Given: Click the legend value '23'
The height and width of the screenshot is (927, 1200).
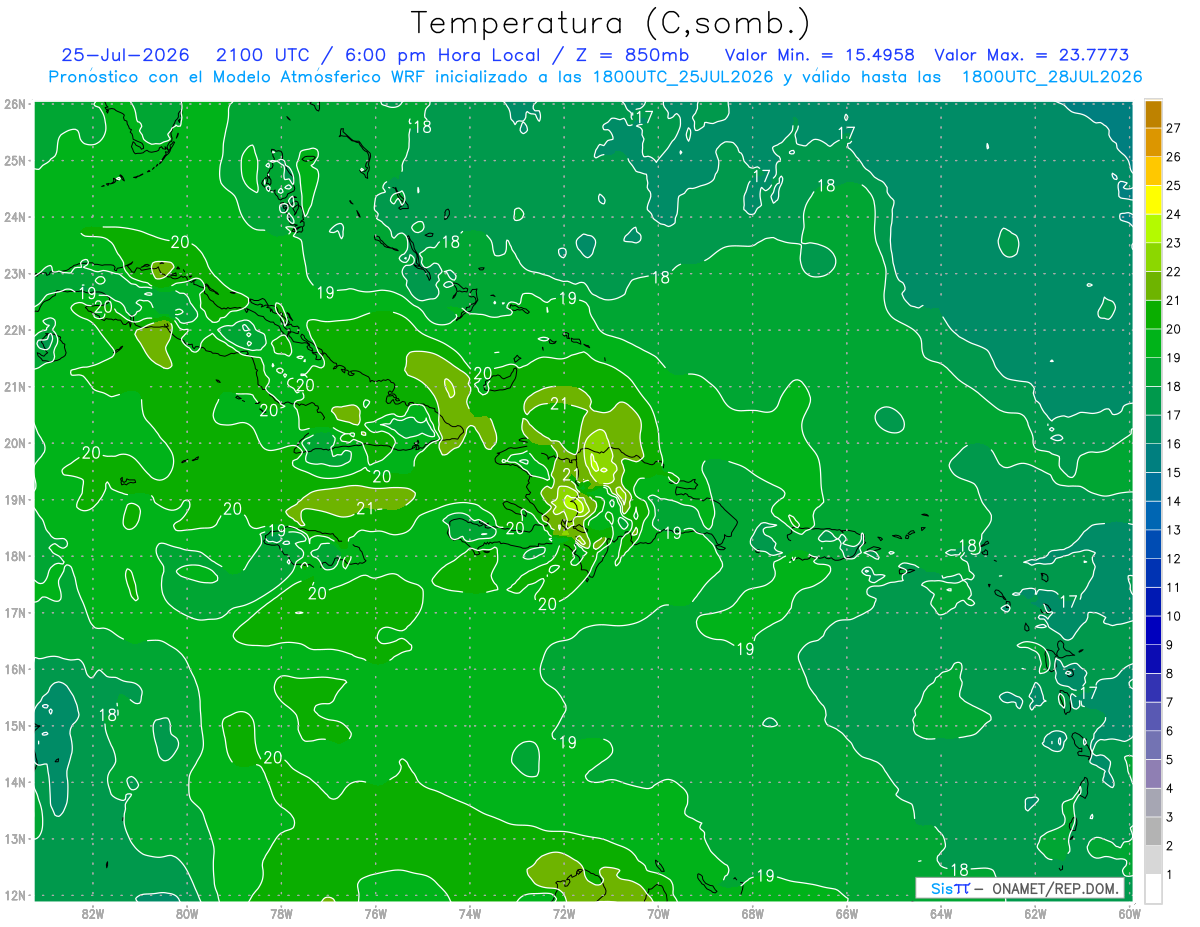Looking at the screenshot, I should pos(1174,243).
